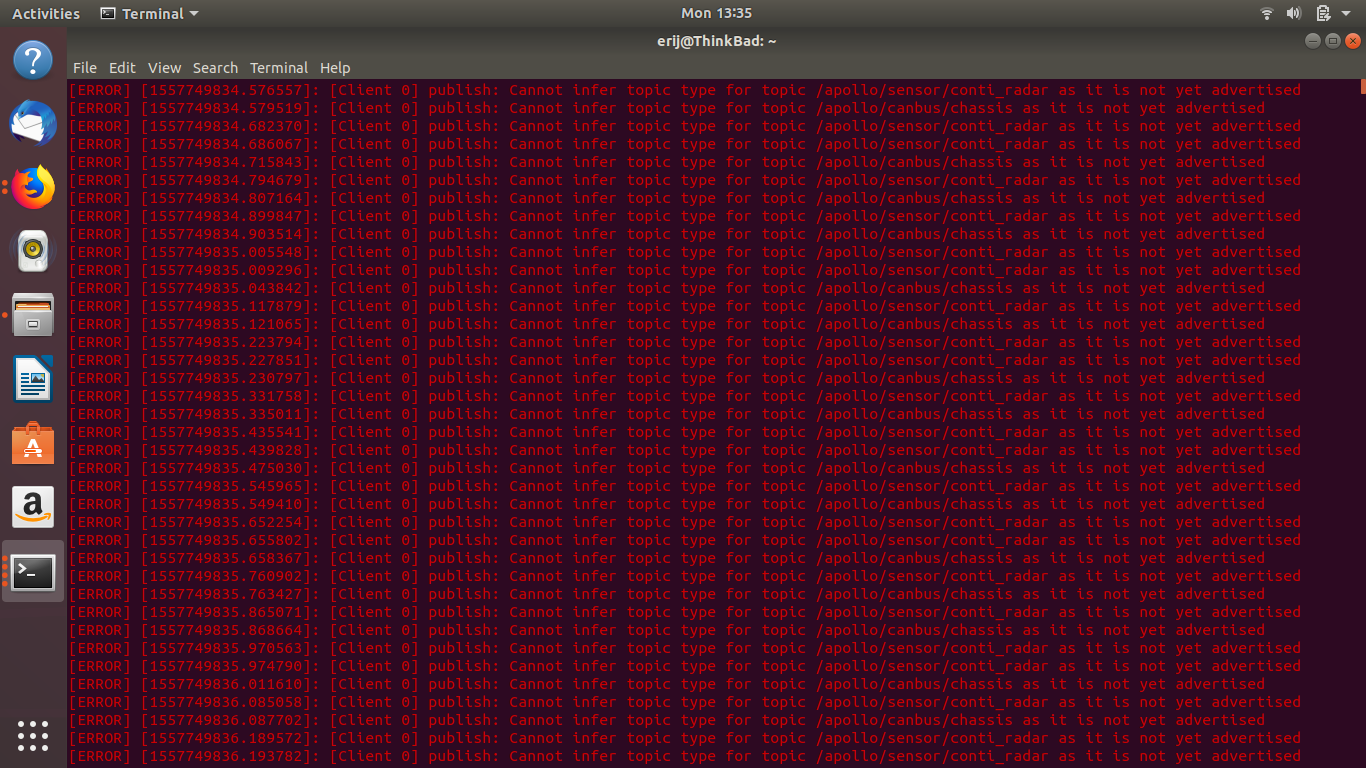Open the Edit menu
This screenshot has height=768, width=1366.
pyautogui.click(x=122, y=68)
